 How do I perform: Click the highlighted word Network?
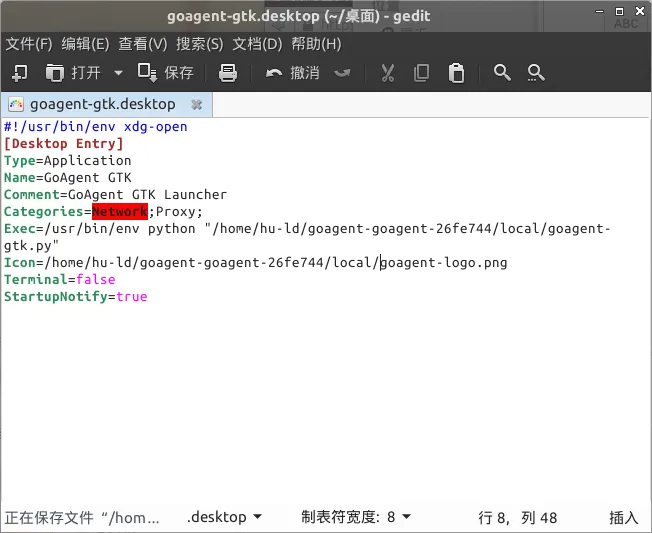[120, 212]
